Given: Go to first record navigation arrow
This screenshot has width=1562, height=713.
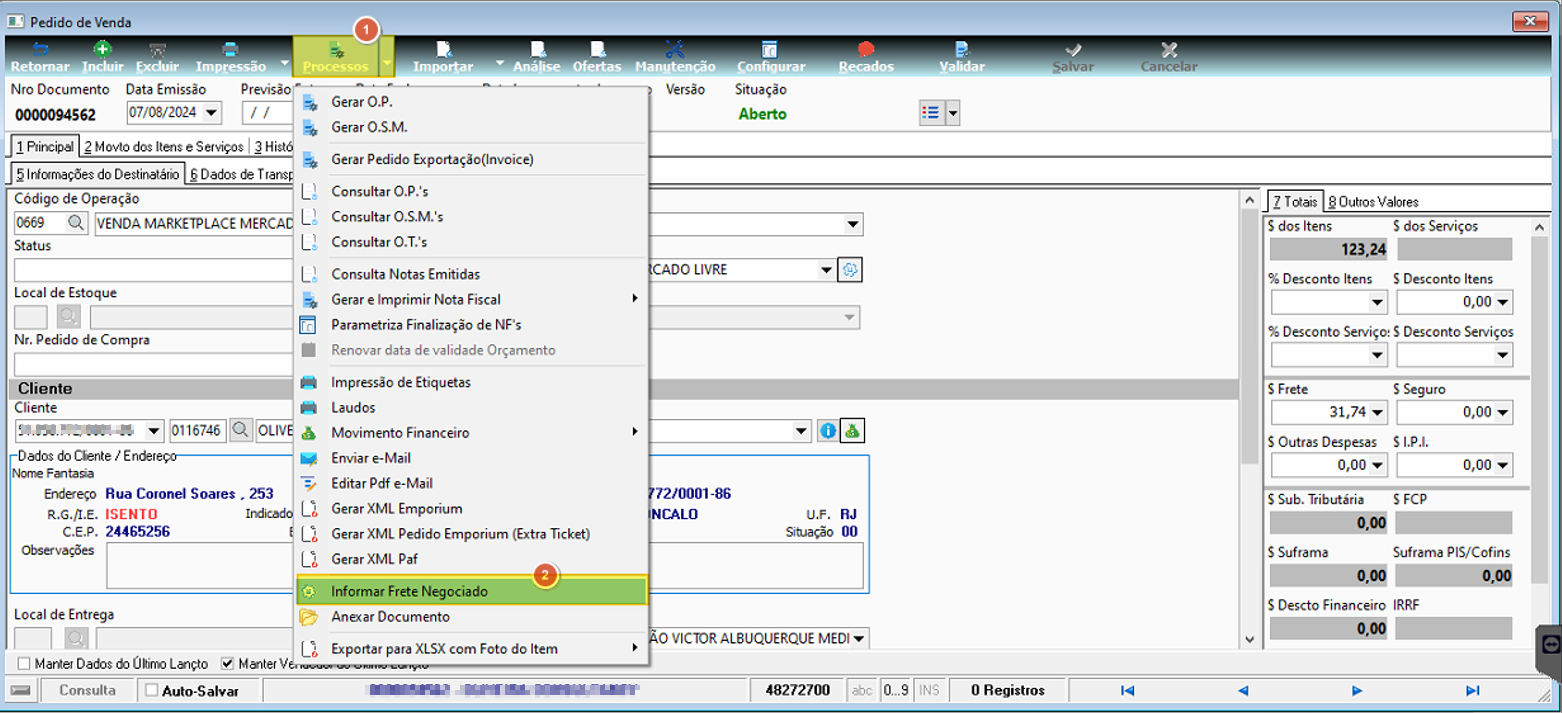Looking at the screenshot, I should pyautogui.click(x=1127, y=690).
